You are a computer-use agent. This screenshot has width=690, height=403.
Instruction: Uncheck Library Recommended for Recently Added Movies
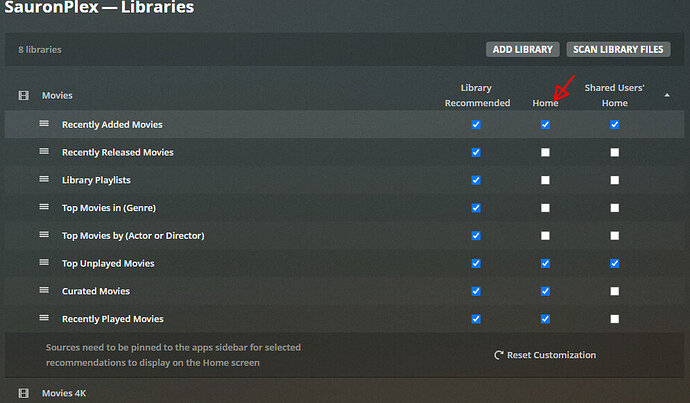(x=476, y=125)
